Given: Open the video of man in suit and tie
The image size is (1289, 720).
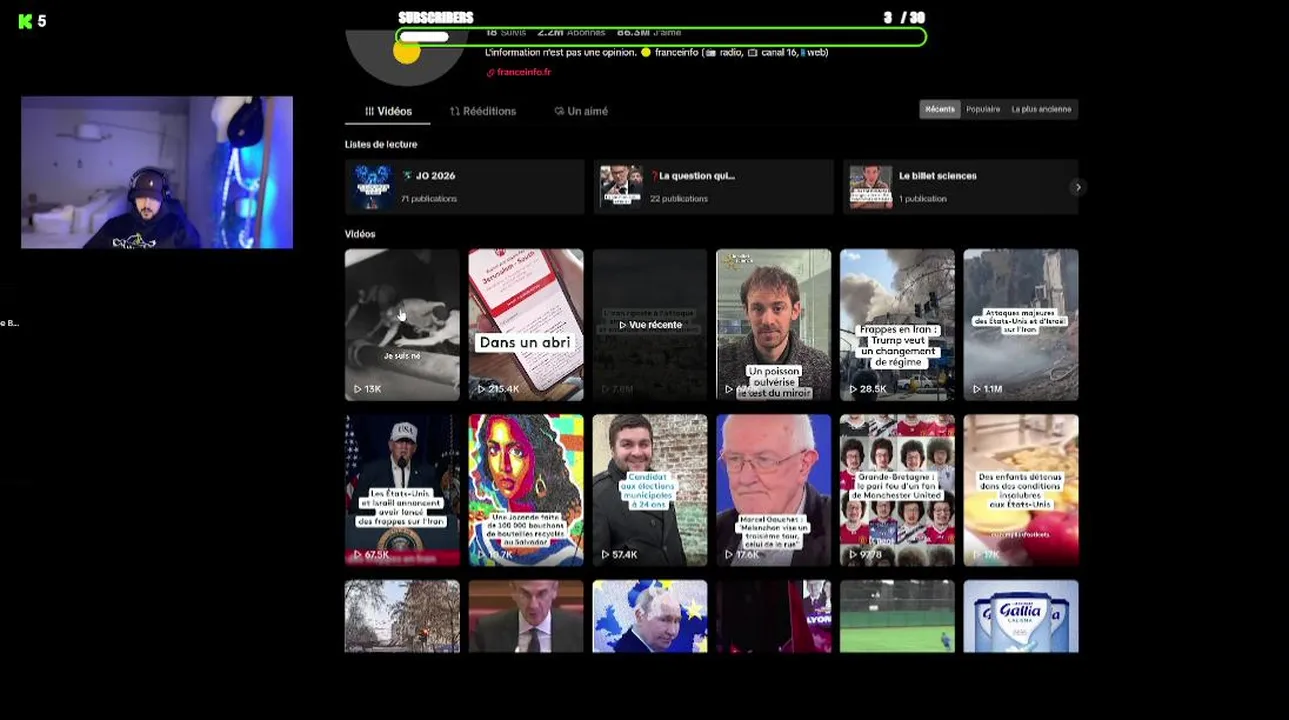Looking at the screenshot, I should click(x=526, y=616).
